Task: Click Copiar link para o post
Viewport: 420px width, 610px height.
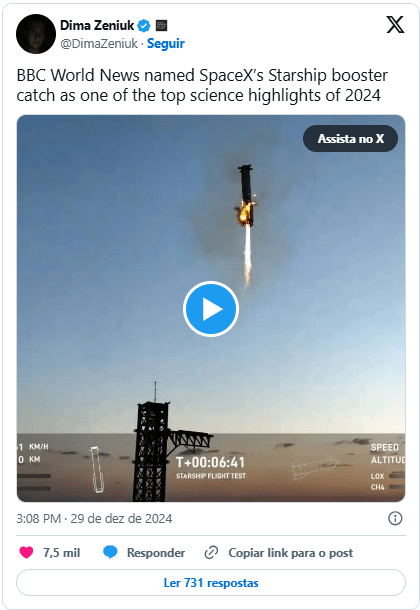Action: [x=290, y=553]
